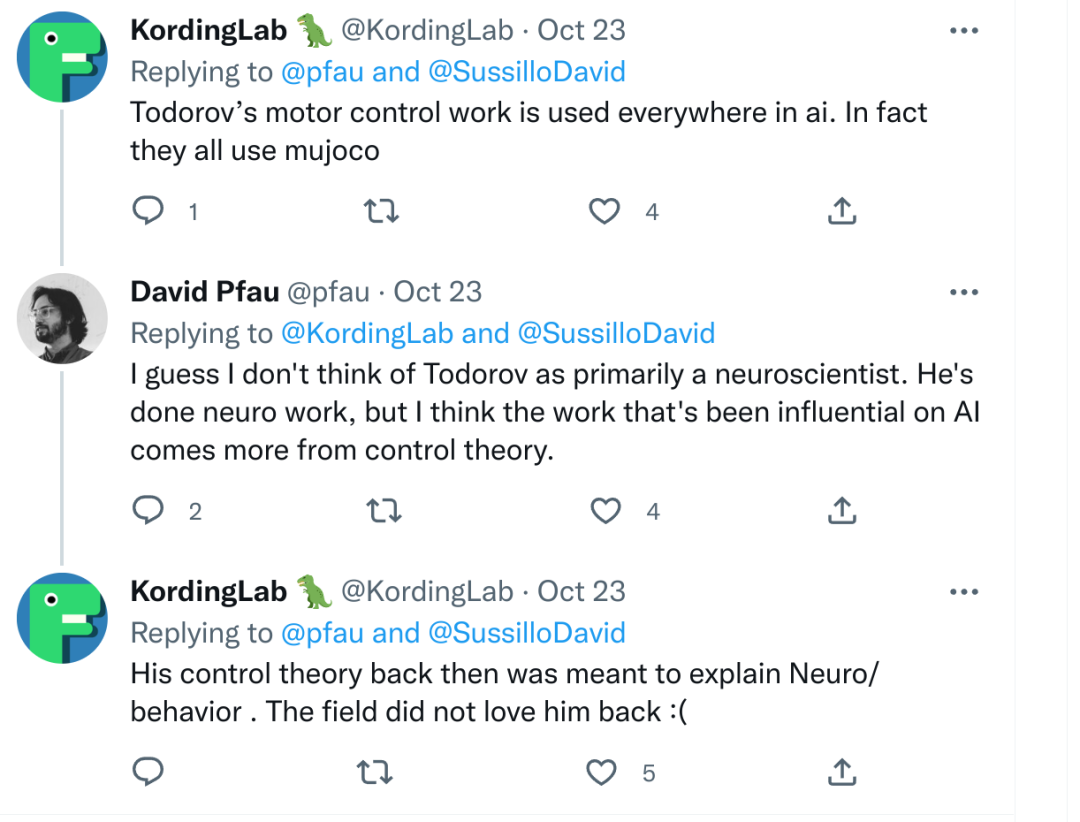
Task: Retweet the first KordingLab tweet
Action: tap(378, 211)
